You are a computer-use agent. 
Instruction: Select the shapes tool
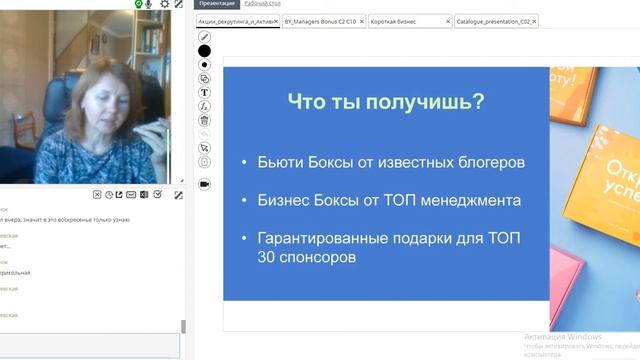[x=204, y=78]
